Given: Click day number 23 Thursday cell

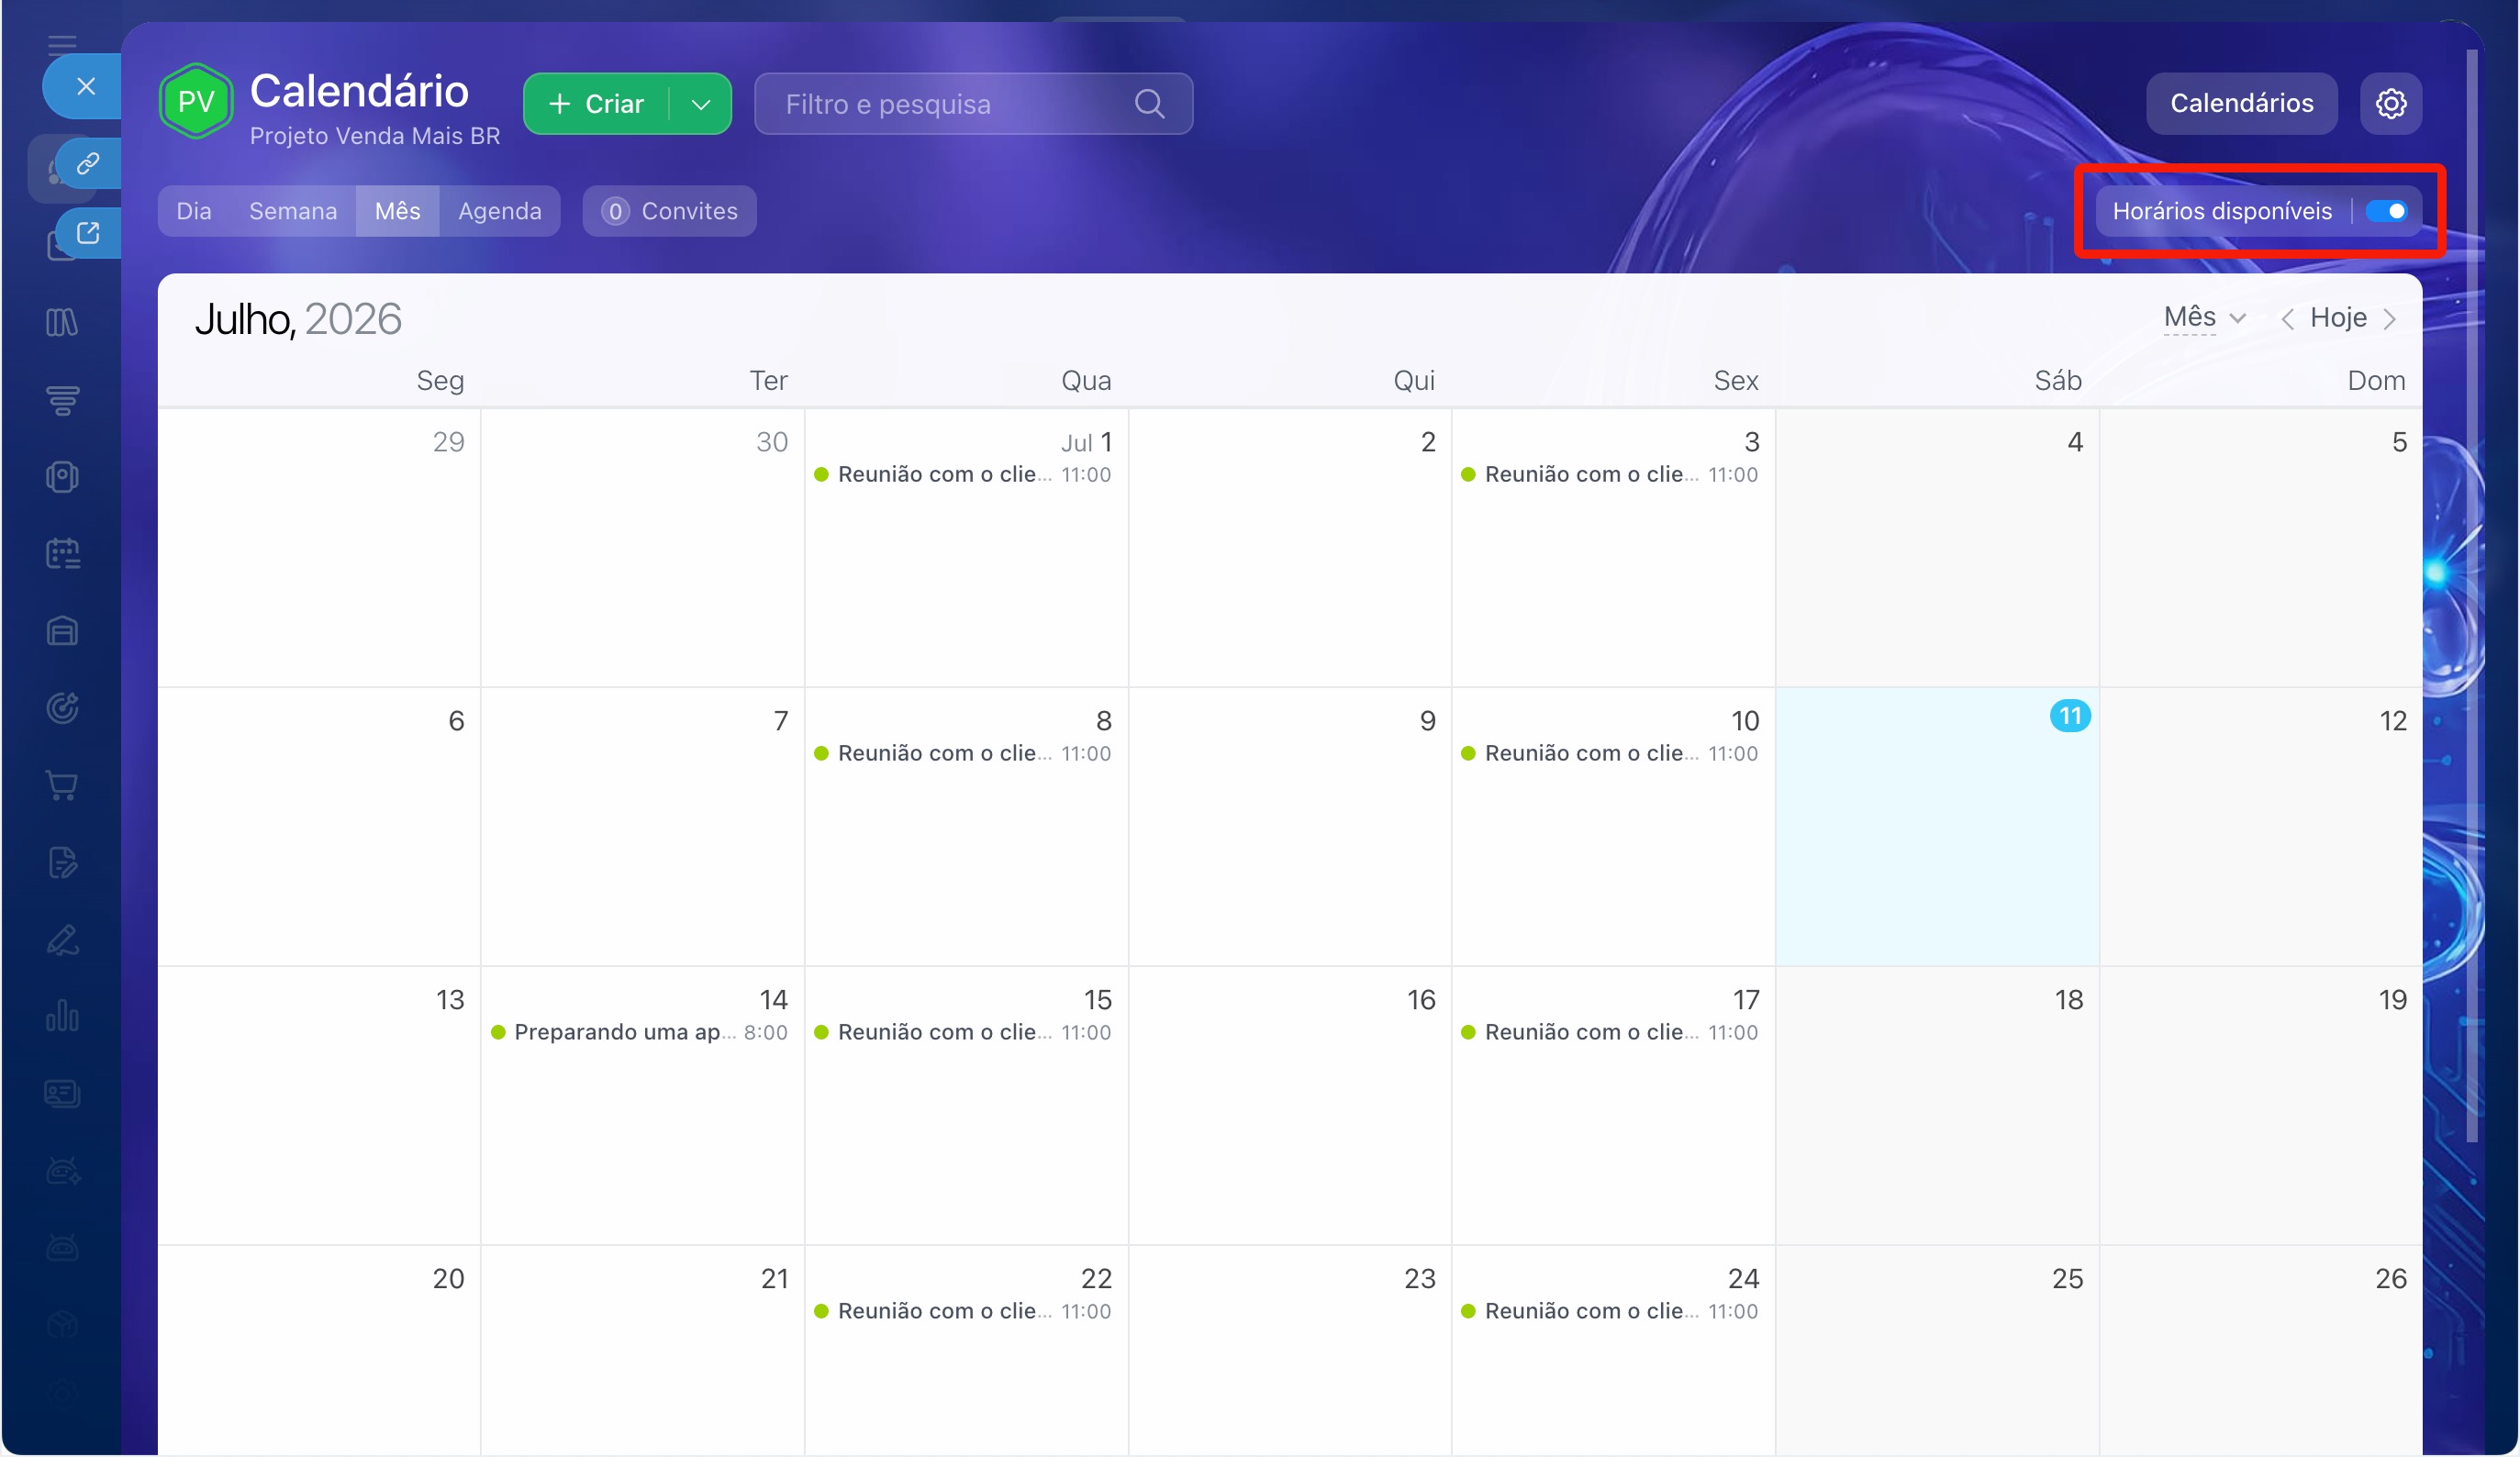Looking at the screenshot, I should point(1419,1279).
